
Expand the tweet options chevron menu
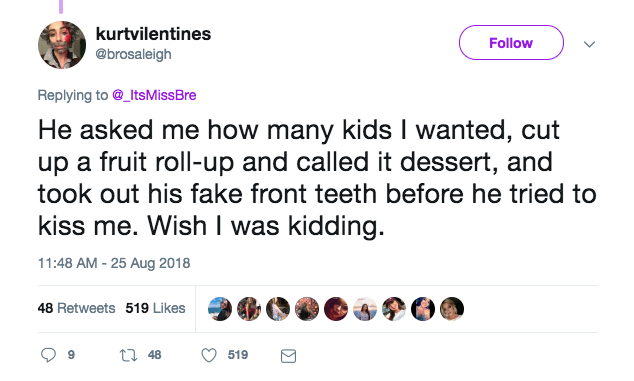[590, 44]
